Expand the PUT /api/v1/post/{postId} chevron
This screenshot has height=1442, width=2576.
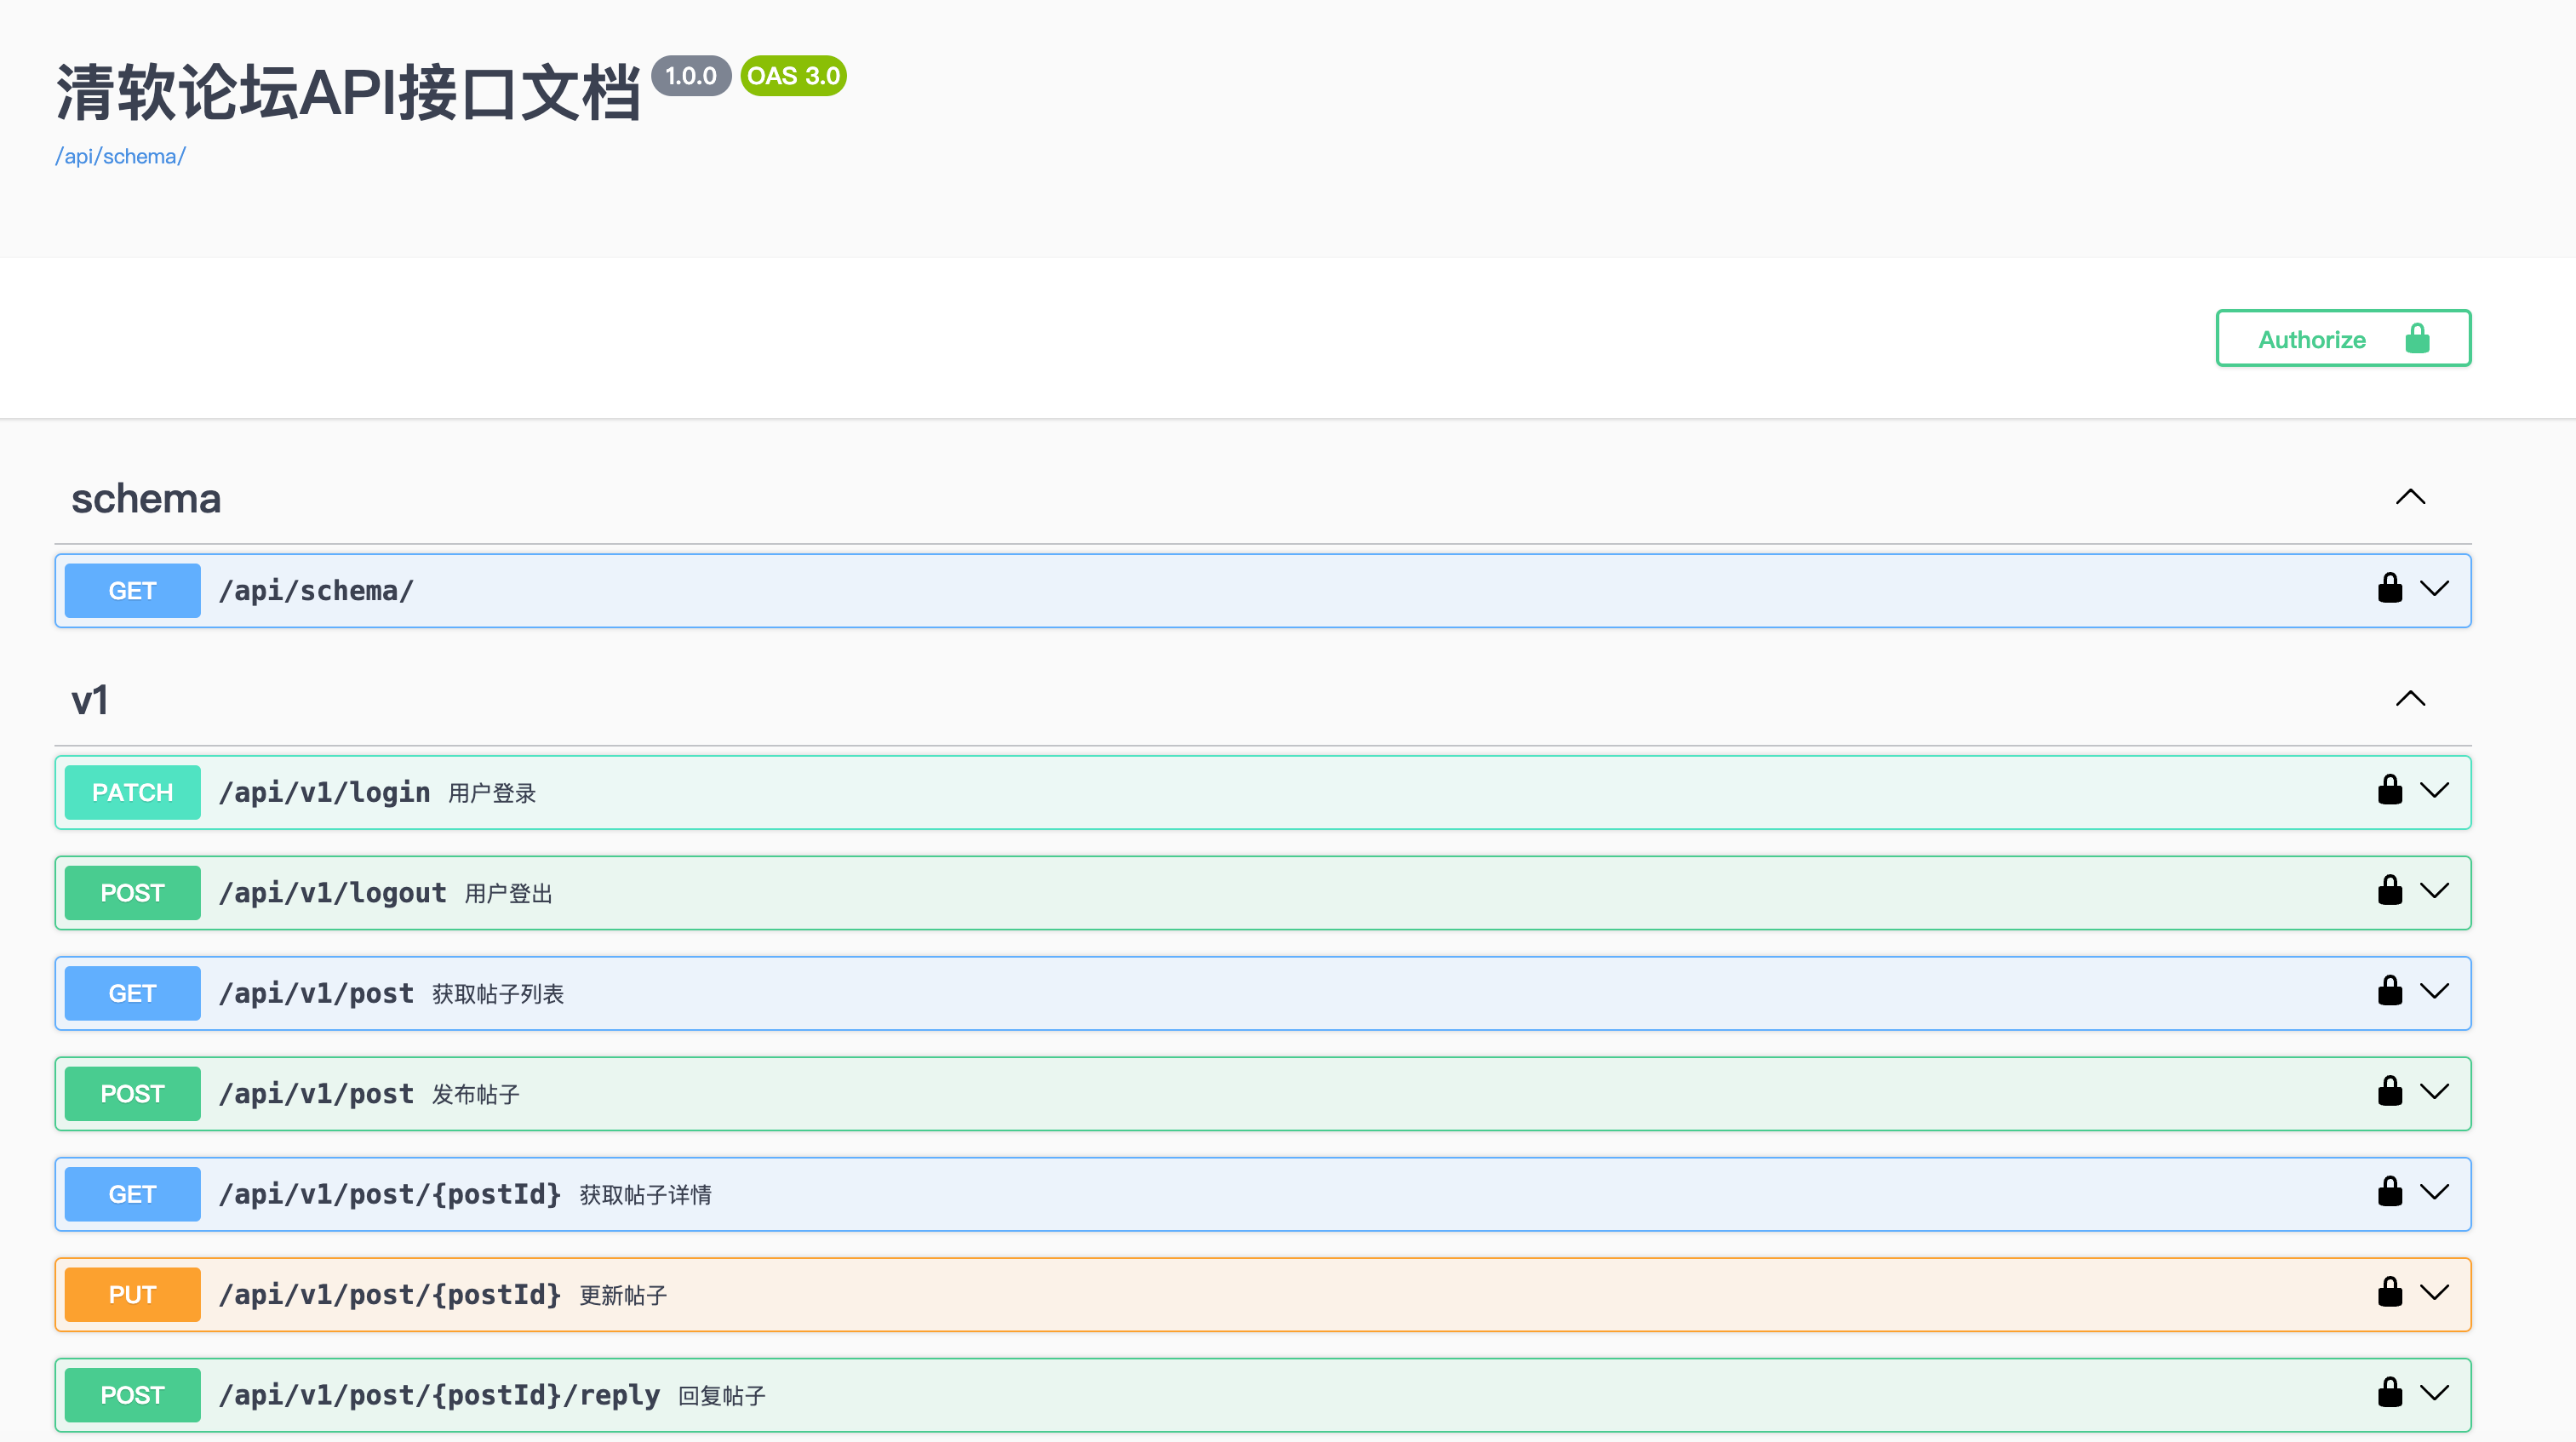point(2434,1292)
